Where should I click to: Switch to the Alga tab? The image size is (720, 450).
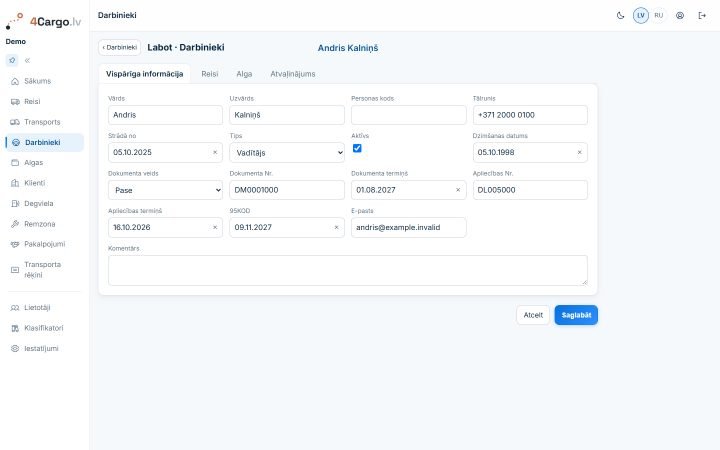pos(244,74)
